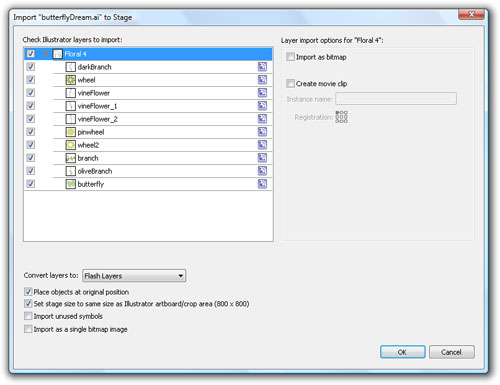500x385 pixels.
Task: Click the movie clip icon on vineFlower_1 row
Action: pos(262,106)
